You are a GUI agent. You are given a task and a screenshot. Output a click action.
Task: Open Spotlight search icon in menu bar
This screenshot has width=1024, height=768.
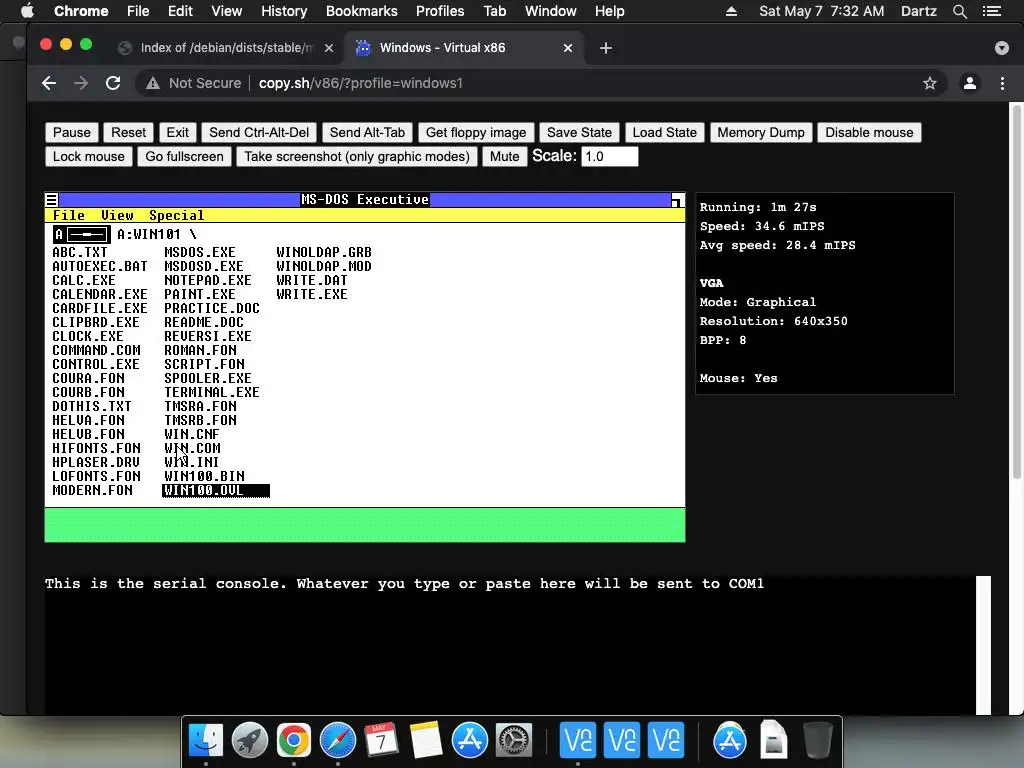959,11
